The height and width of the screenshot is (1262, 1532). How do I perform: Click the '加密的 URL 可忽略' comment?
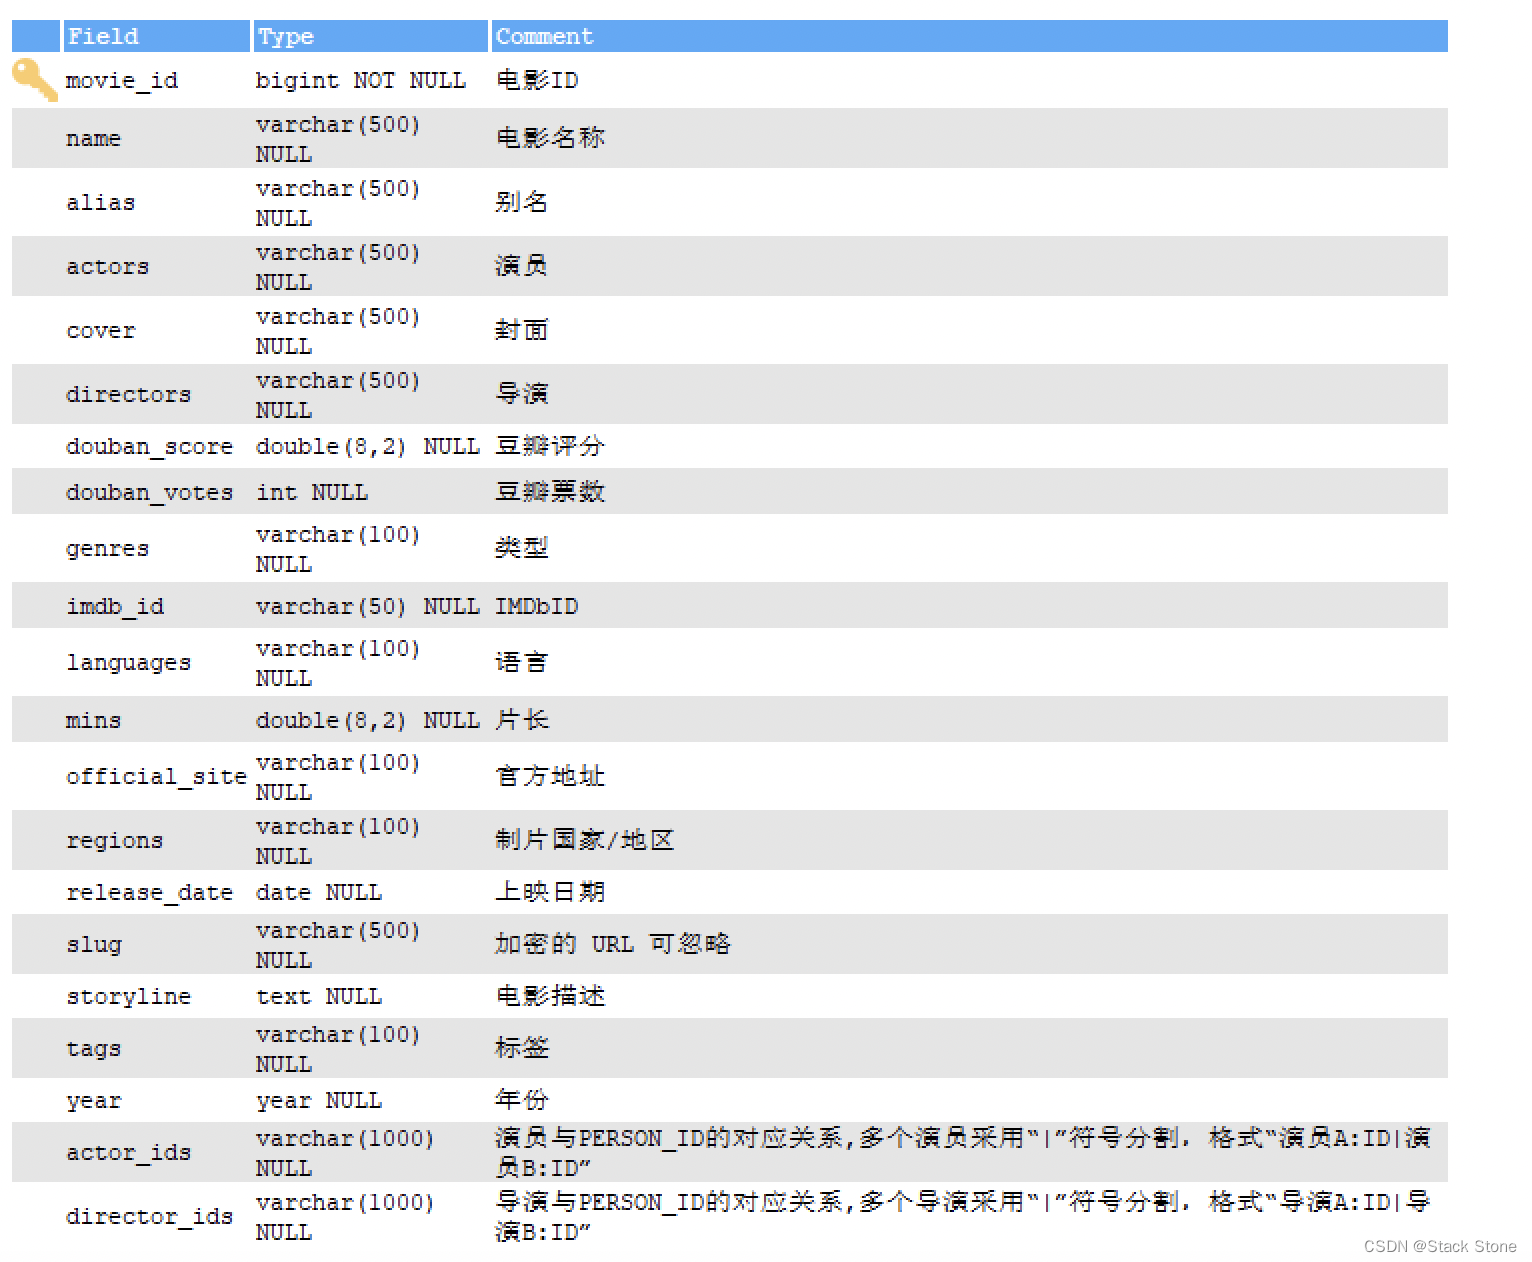pos(613,944)
